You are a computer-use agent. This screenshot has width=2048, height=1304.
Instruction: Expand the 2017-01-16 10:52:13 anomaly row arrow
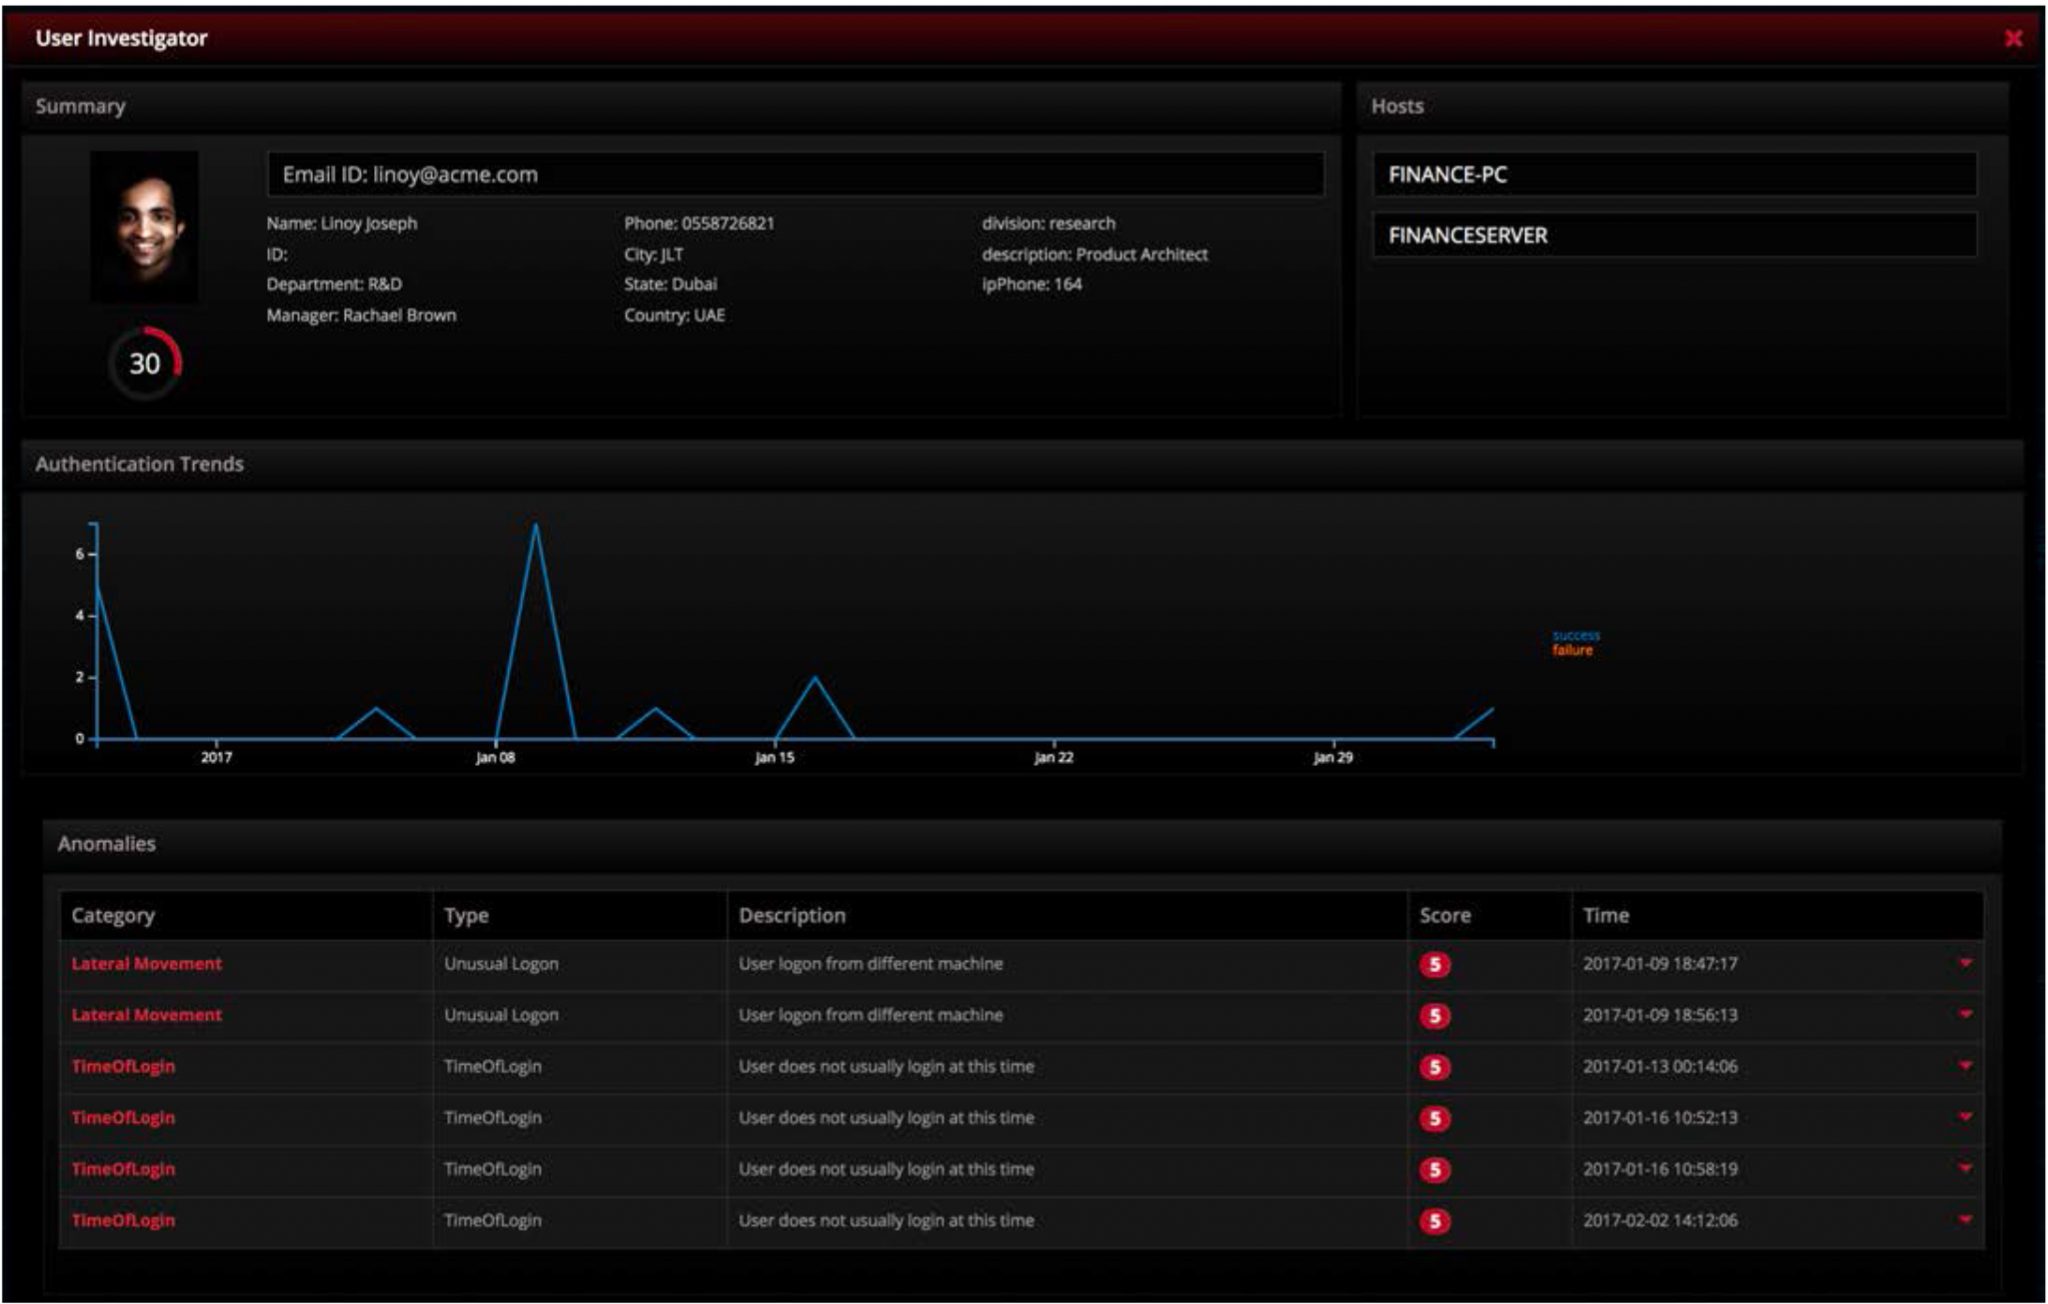[x=1965, y=1117]
